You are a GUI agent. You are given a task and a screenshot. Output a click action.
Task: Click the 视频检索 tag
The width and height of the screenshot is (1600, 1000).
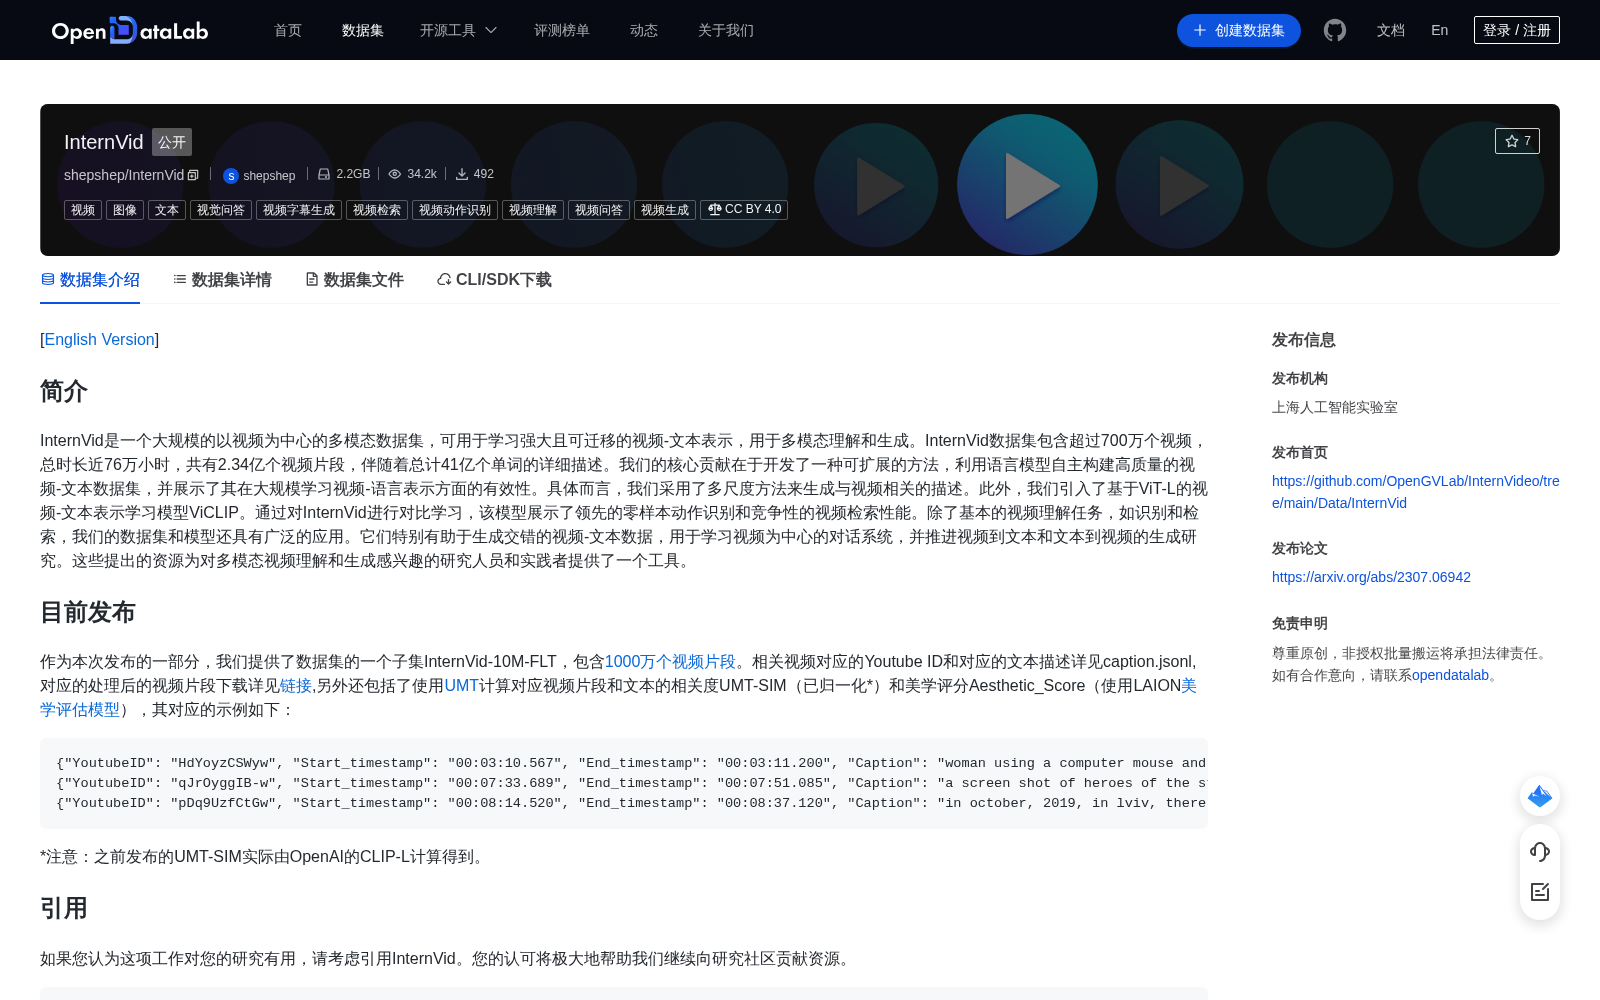377,210
